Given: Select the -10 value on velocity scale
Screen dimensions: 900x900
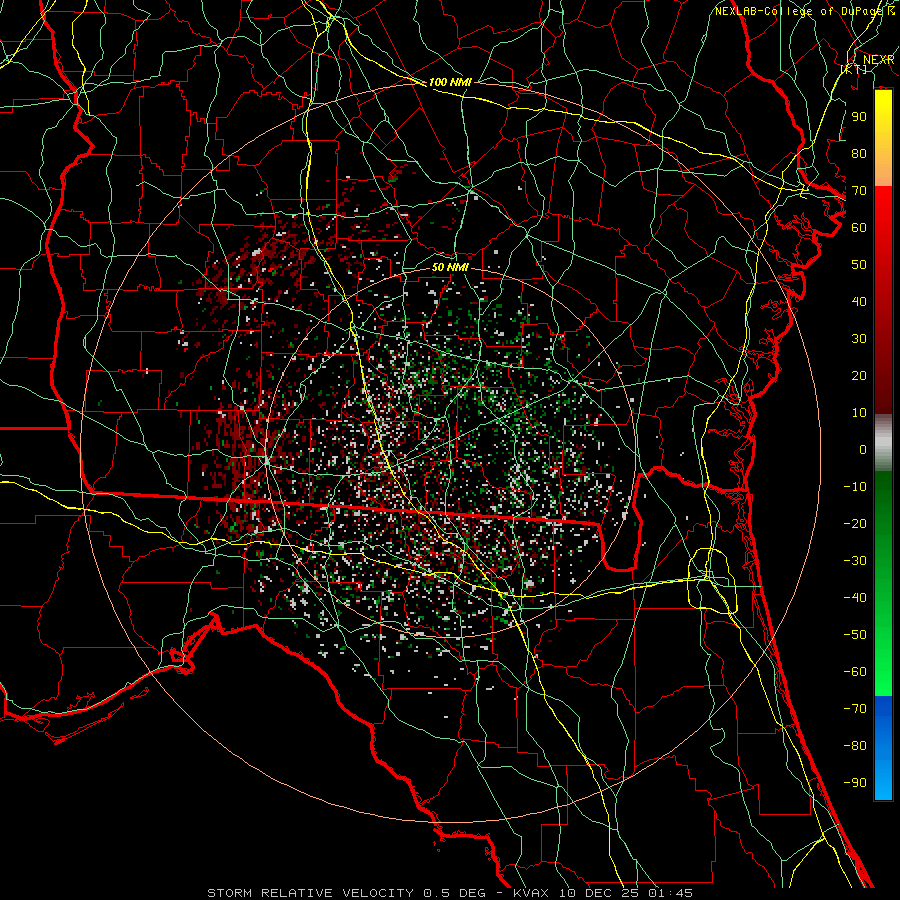Looking at the screenshot, I should (855, 487).
